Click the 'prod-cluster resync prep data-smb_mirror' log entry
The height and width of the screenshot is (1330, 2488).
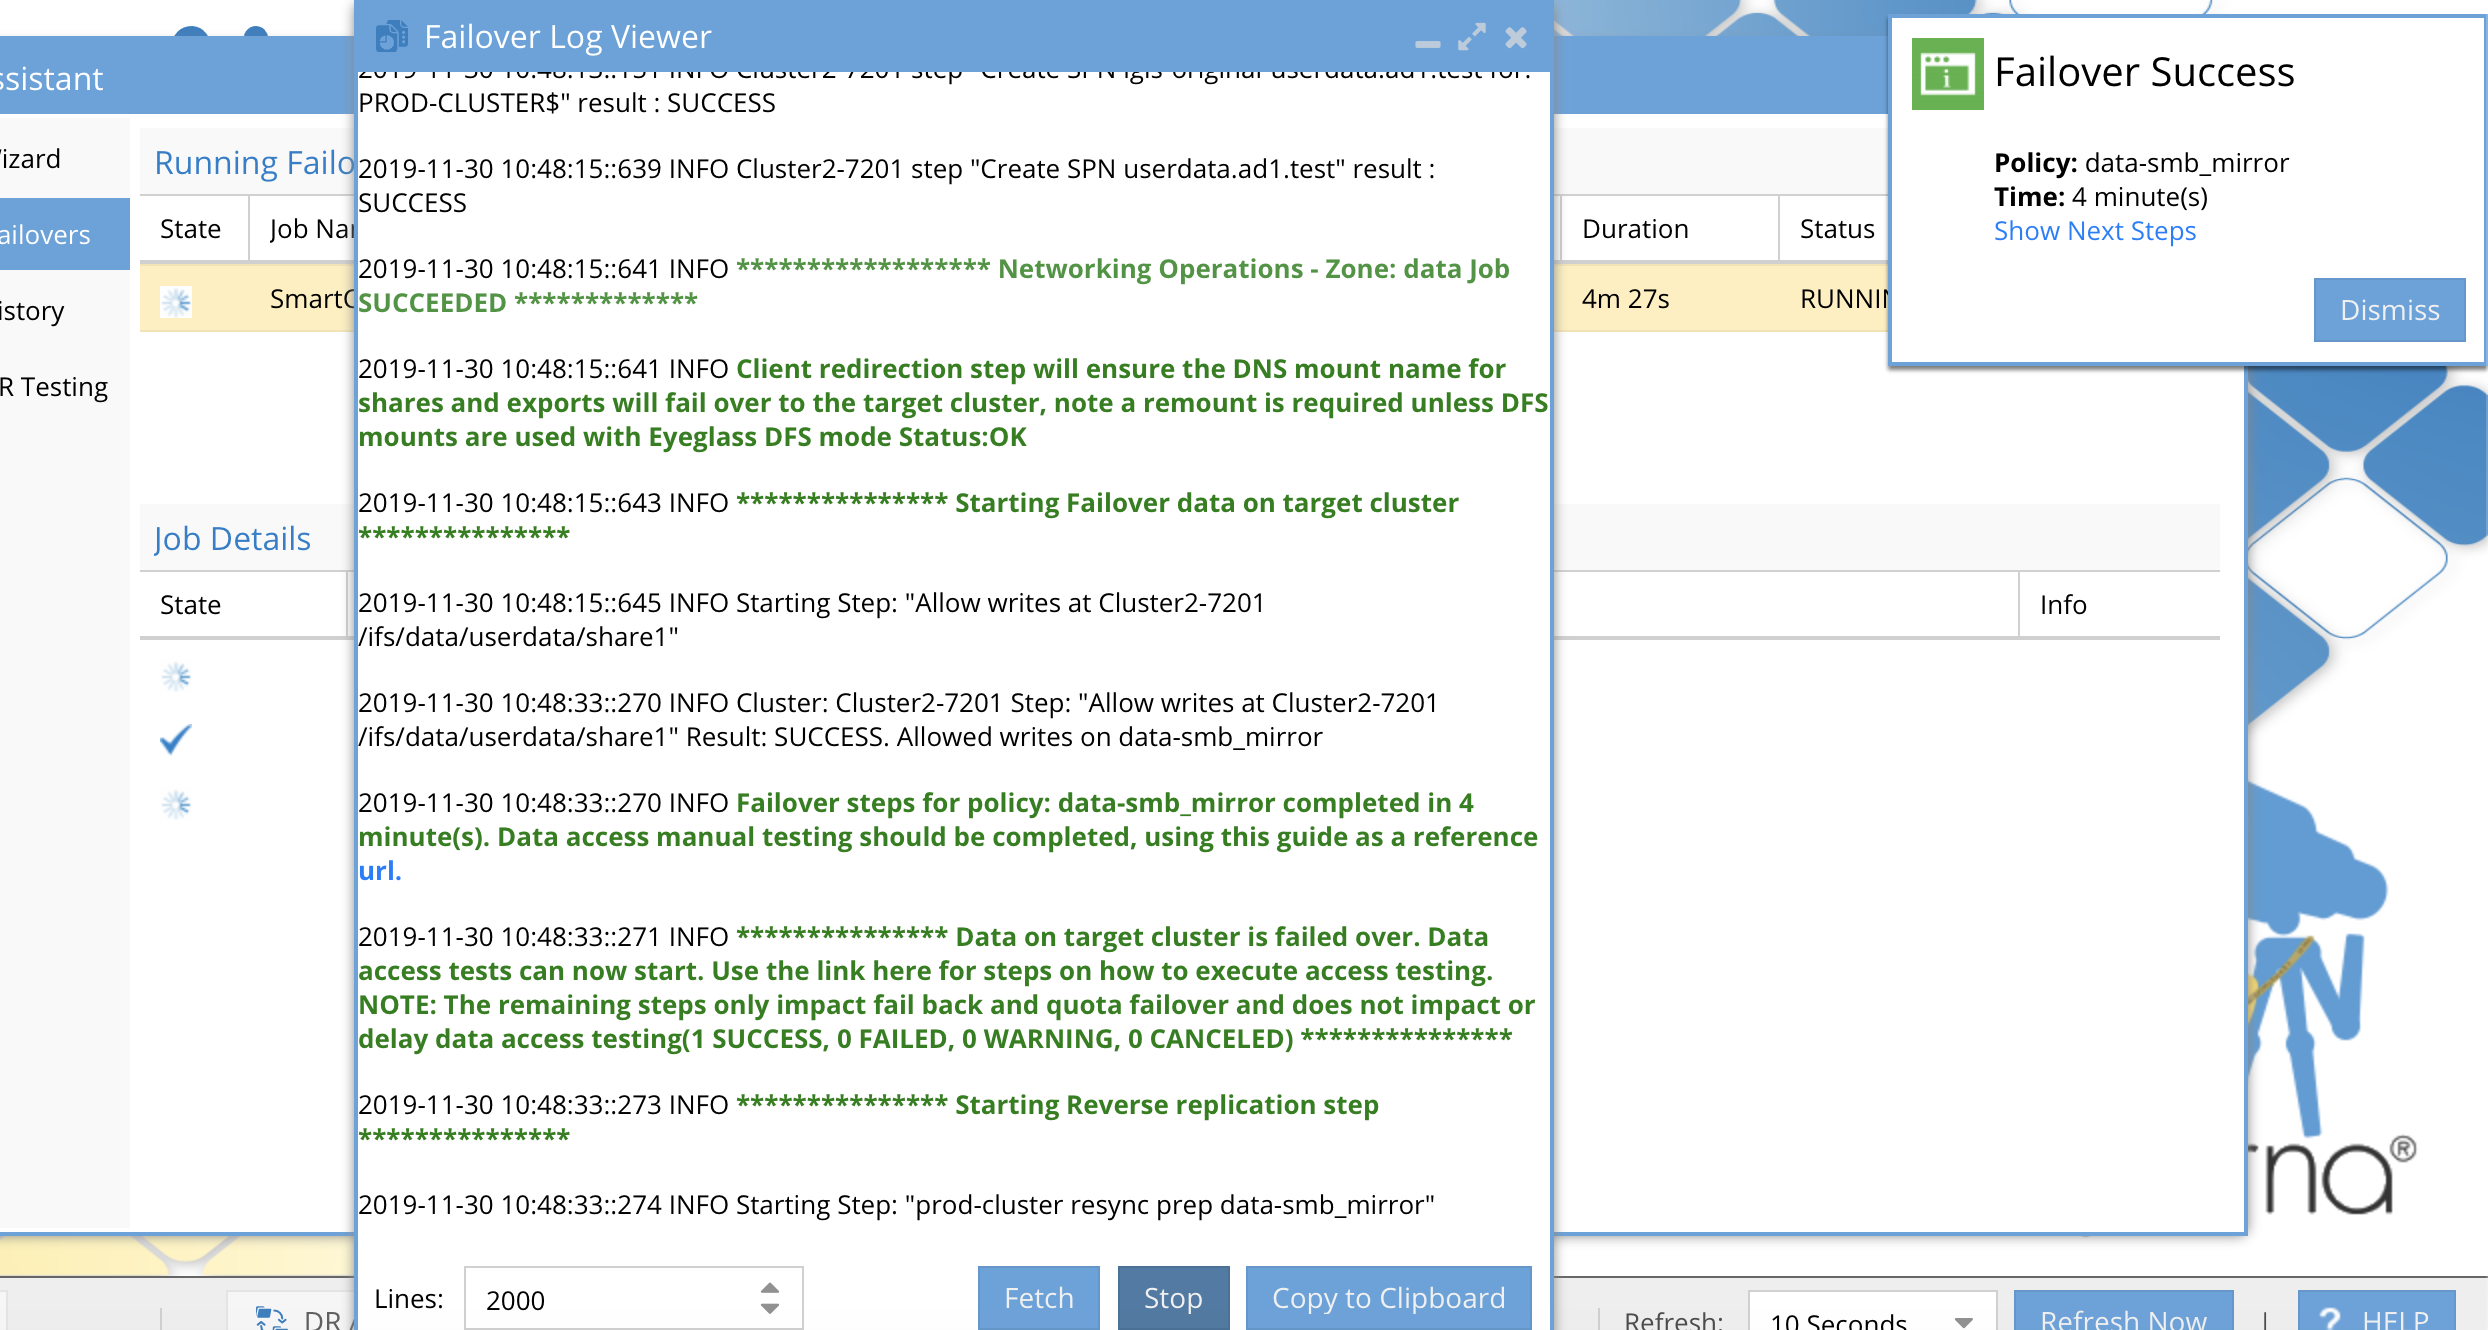896,1205
